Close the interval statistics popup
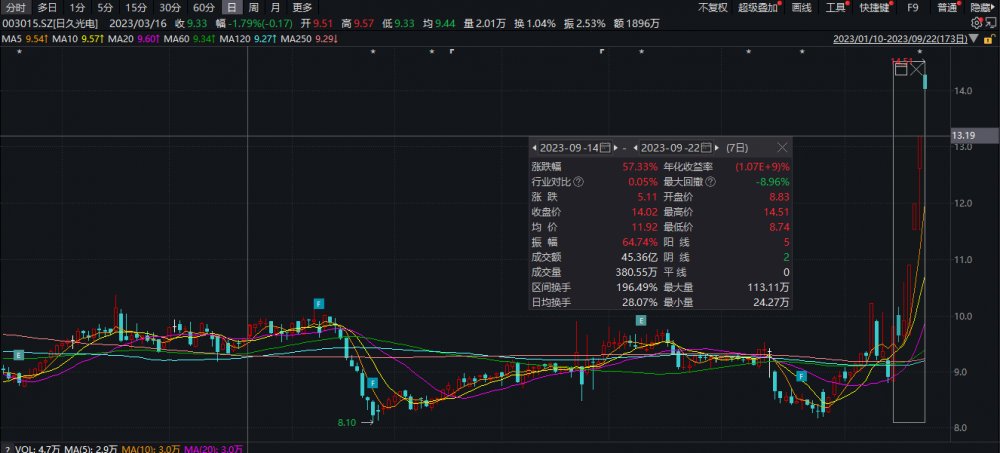Viewport: 1000px width, 453px height. (x=782, y=147)
